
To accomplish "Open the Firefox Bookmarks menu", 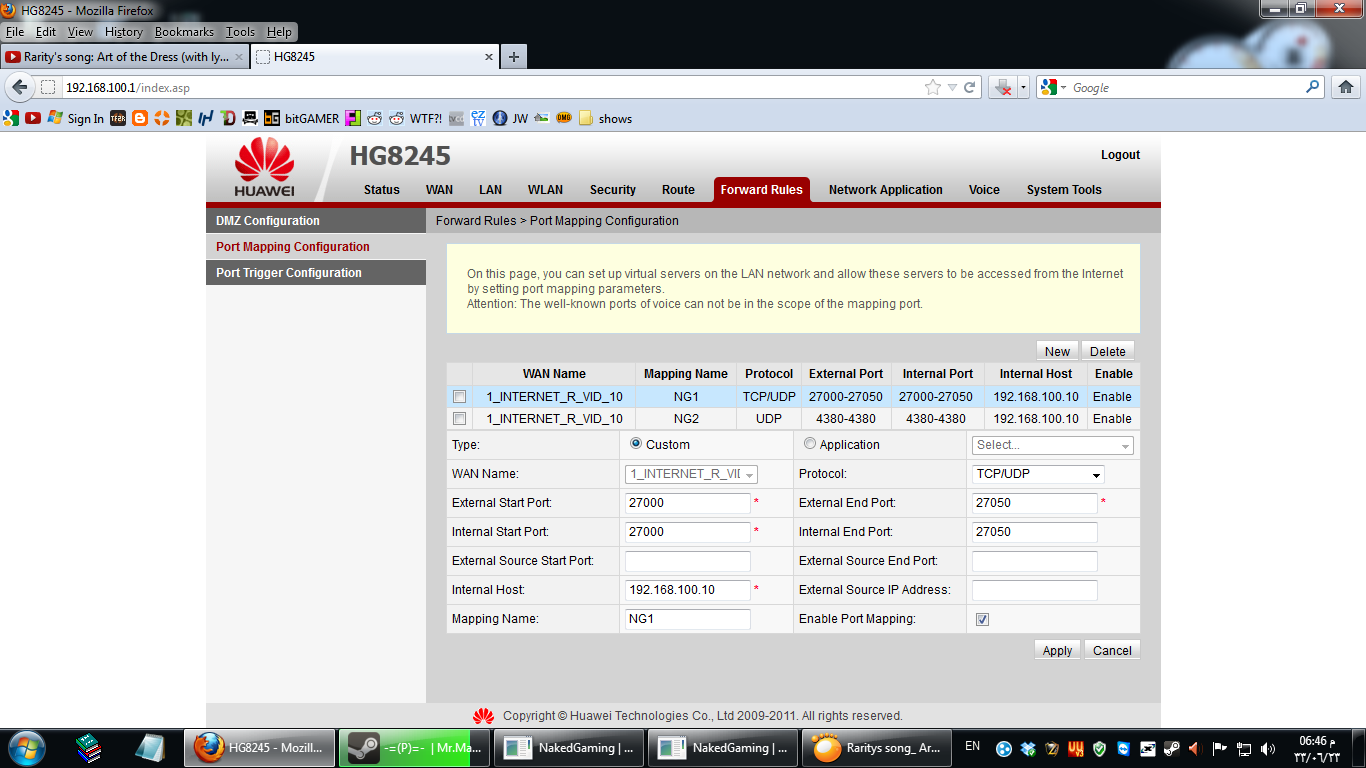I will (184, 32).
